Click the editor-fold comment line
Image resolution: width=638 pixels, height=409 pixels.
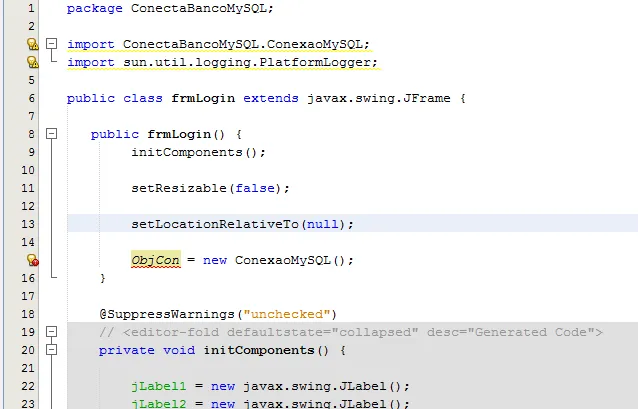[x=351, y=332]
